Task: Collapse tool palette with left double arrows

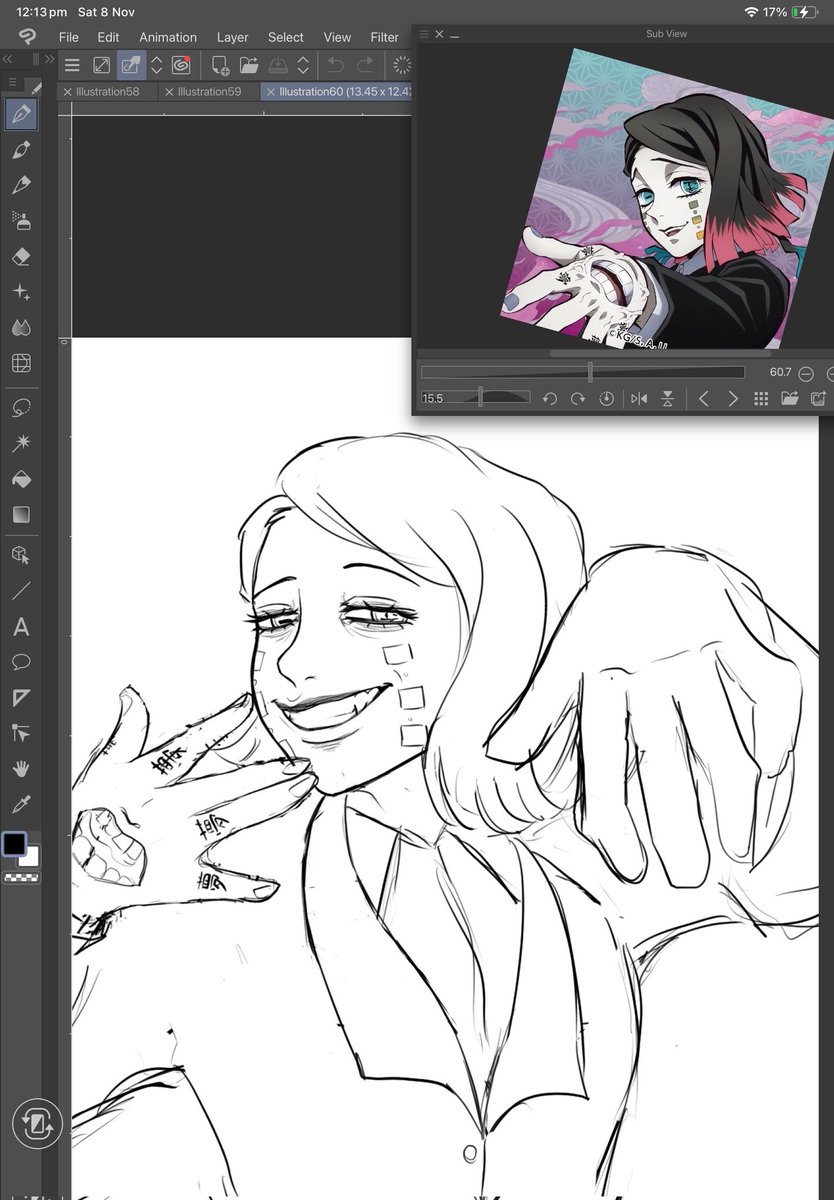Action: (x=8, y=59)
